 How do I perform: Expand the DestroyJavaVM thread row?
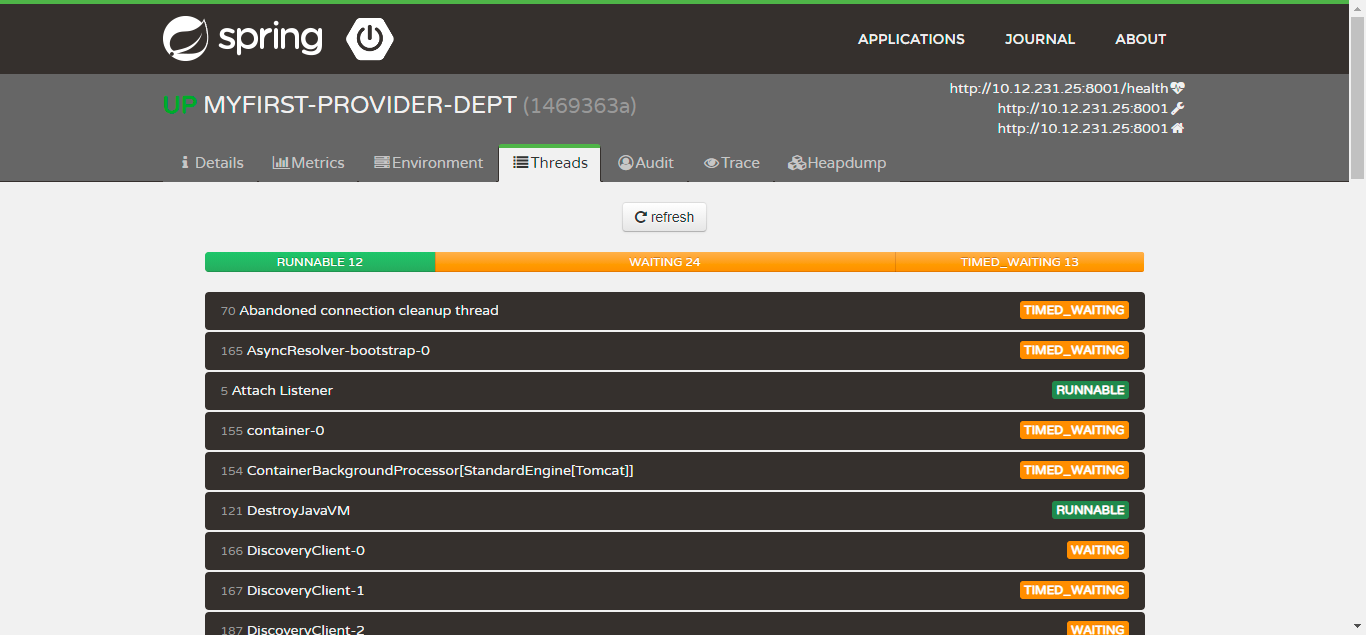pos(675,511)
